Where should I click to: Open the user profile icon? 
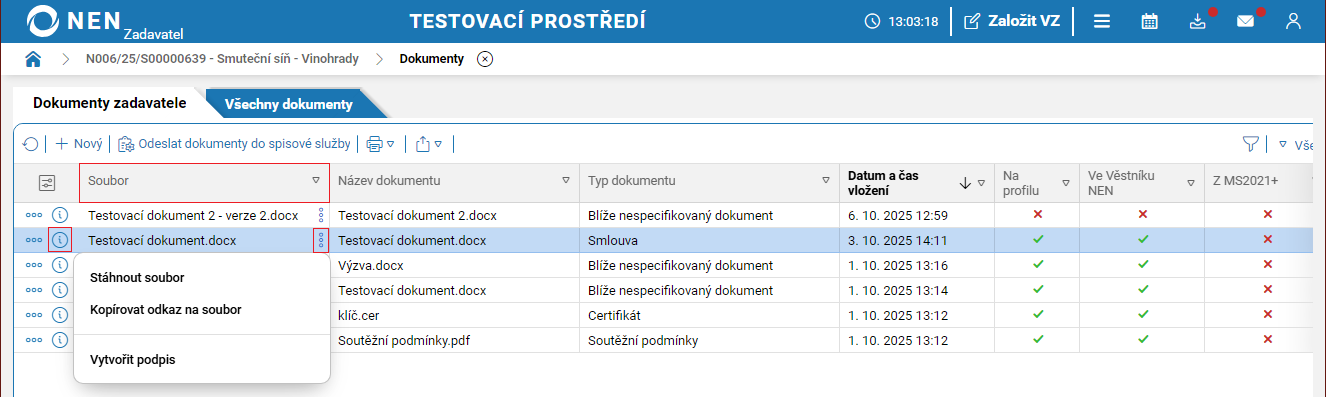pos(1293,21)
